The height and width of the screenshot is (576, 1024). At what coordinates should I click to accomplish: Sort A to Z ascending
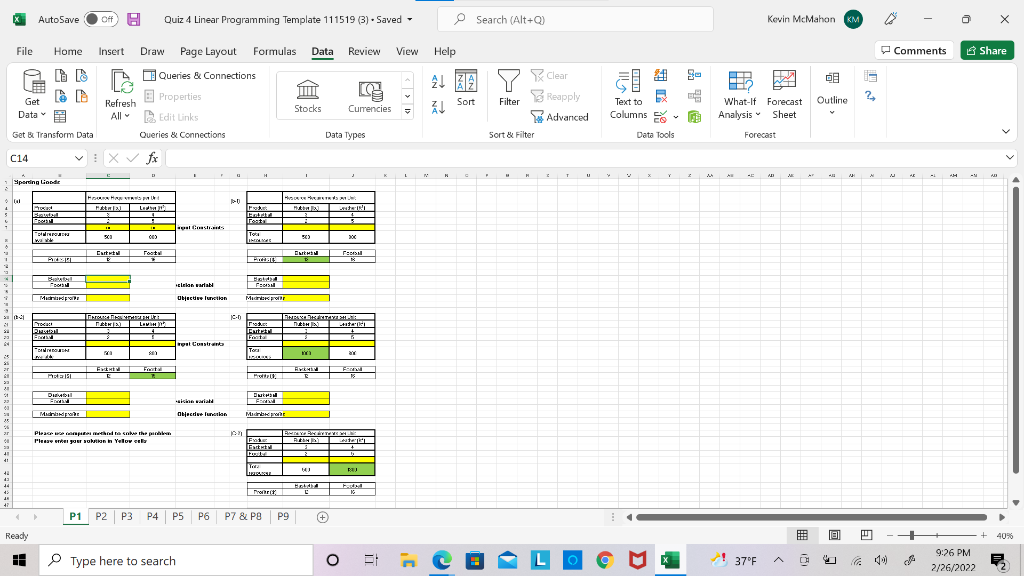point(438,82)
